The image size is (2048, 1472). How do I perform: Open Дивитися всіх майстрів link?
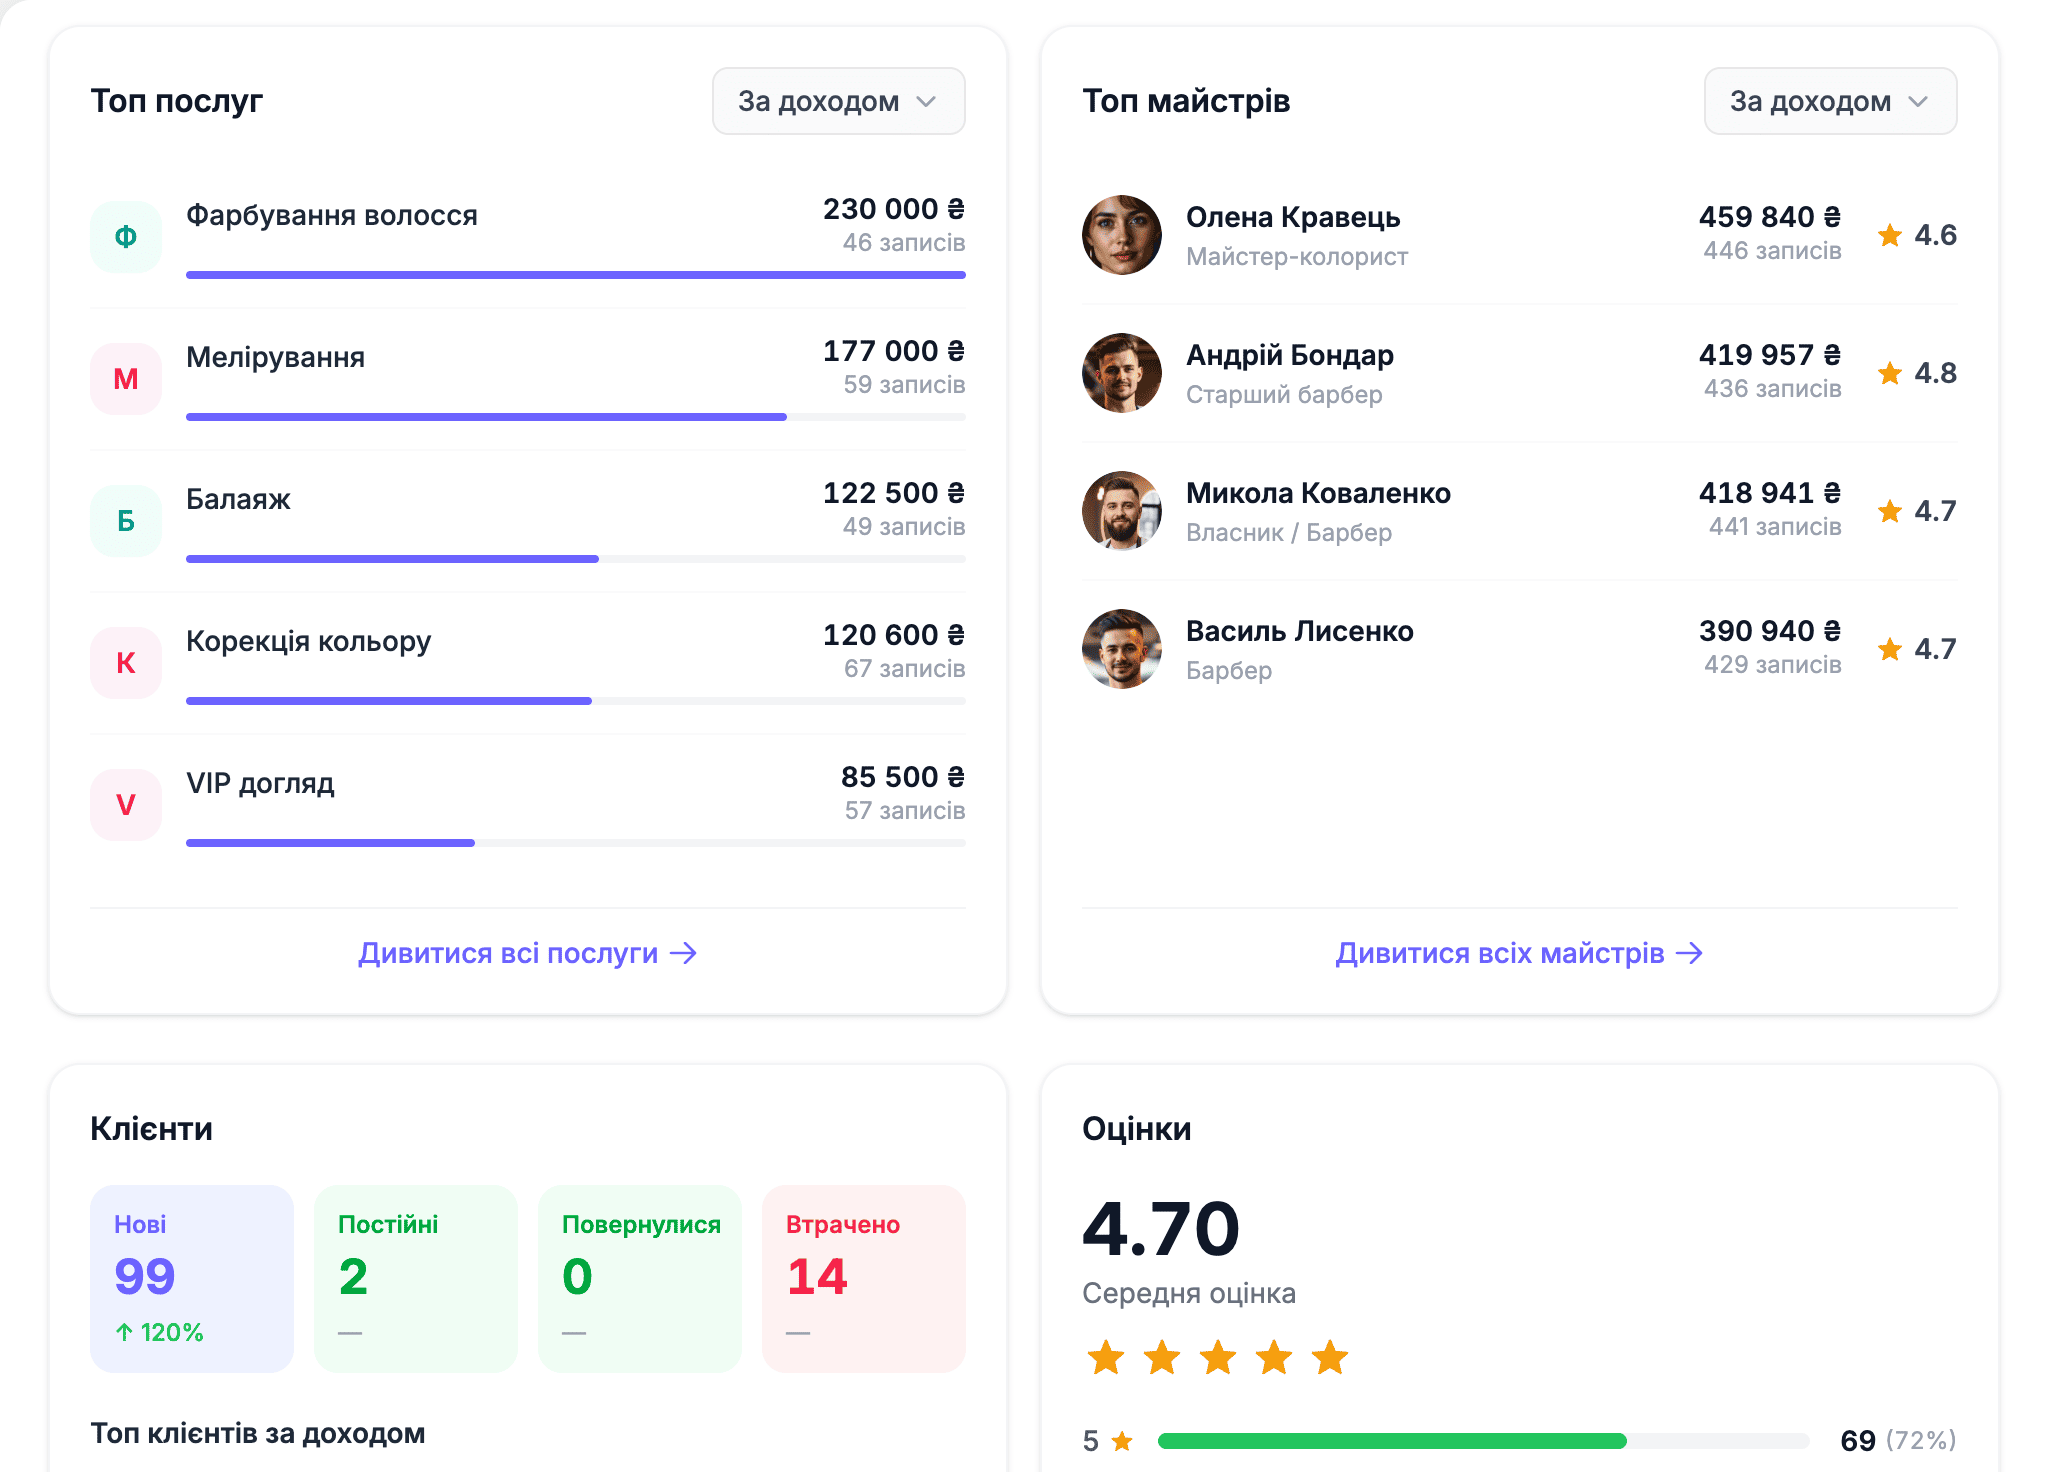pos(1519,953)
